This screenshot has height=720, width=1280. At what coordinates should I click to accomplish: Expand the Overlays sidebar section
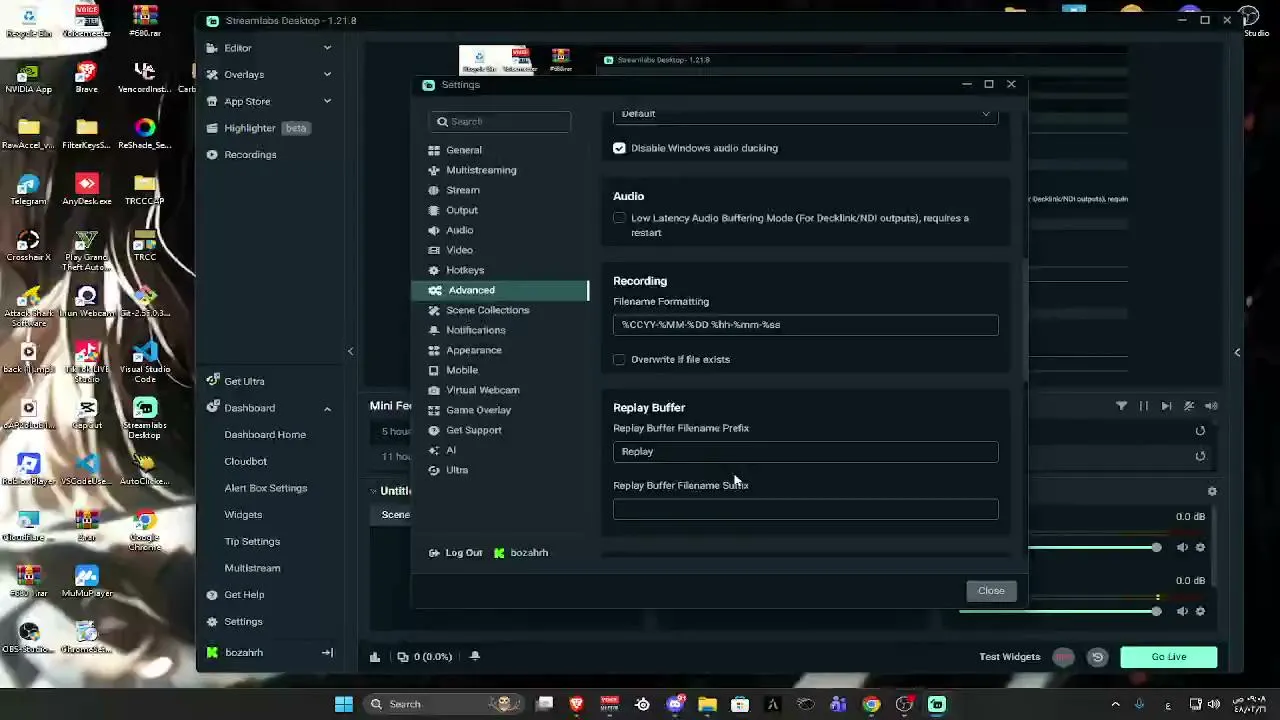[x=327, y=74]
